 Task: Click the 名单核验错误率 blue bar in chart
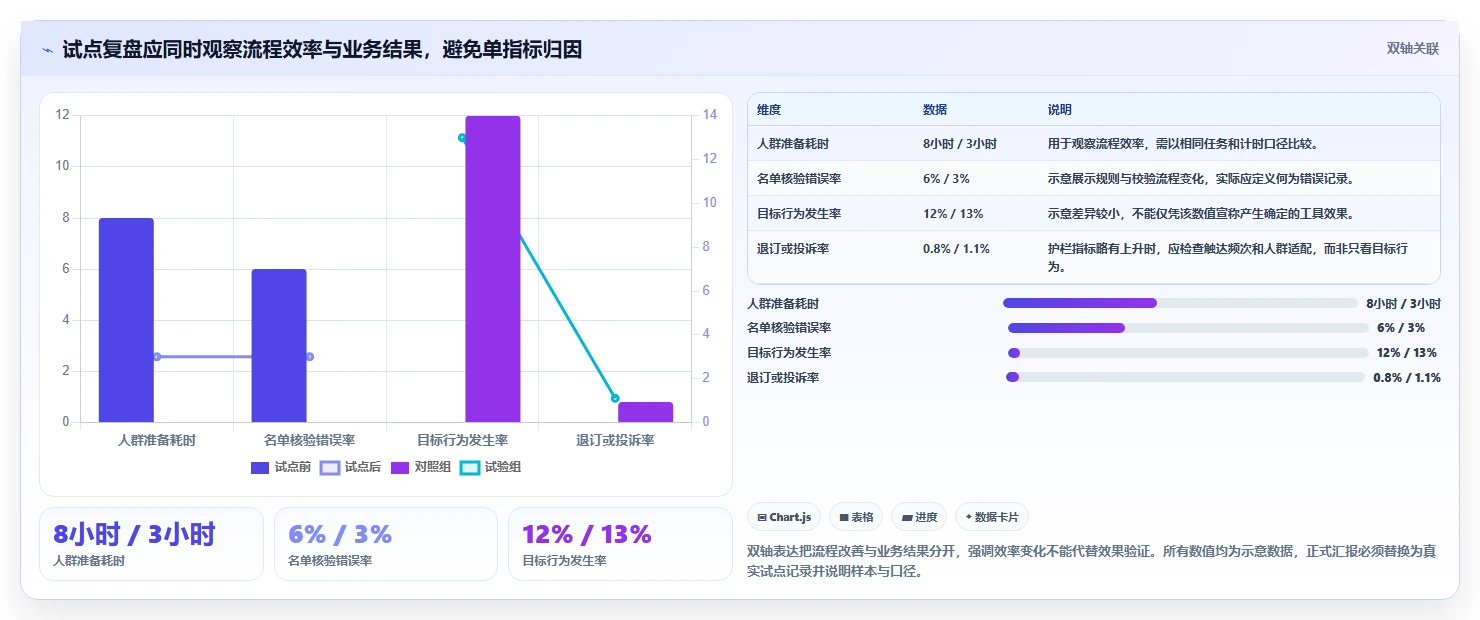pos(279,346)
